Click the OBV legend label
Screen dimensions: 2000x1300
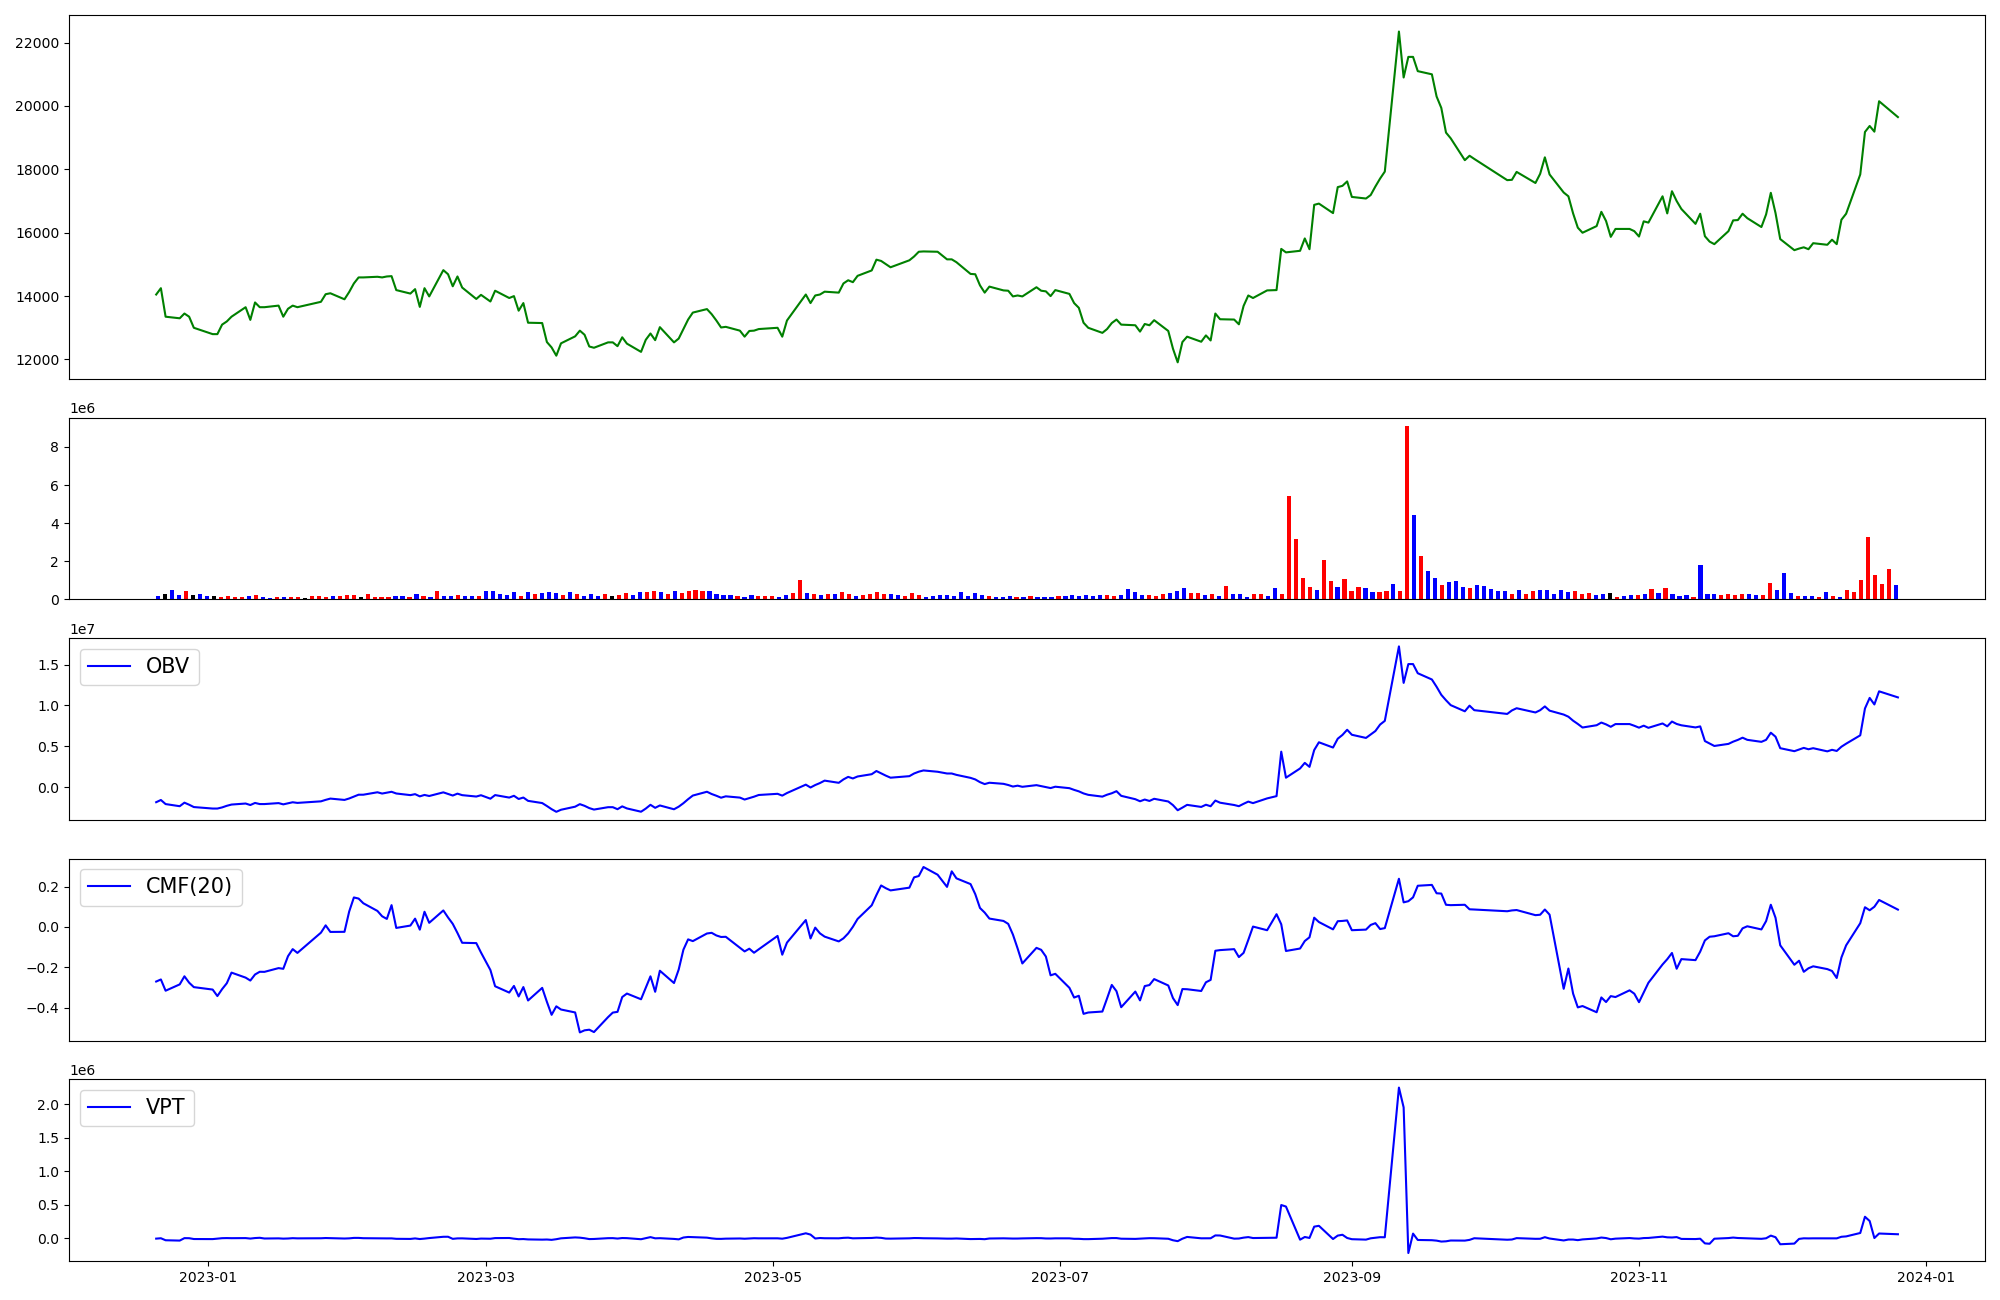point(167,667)
